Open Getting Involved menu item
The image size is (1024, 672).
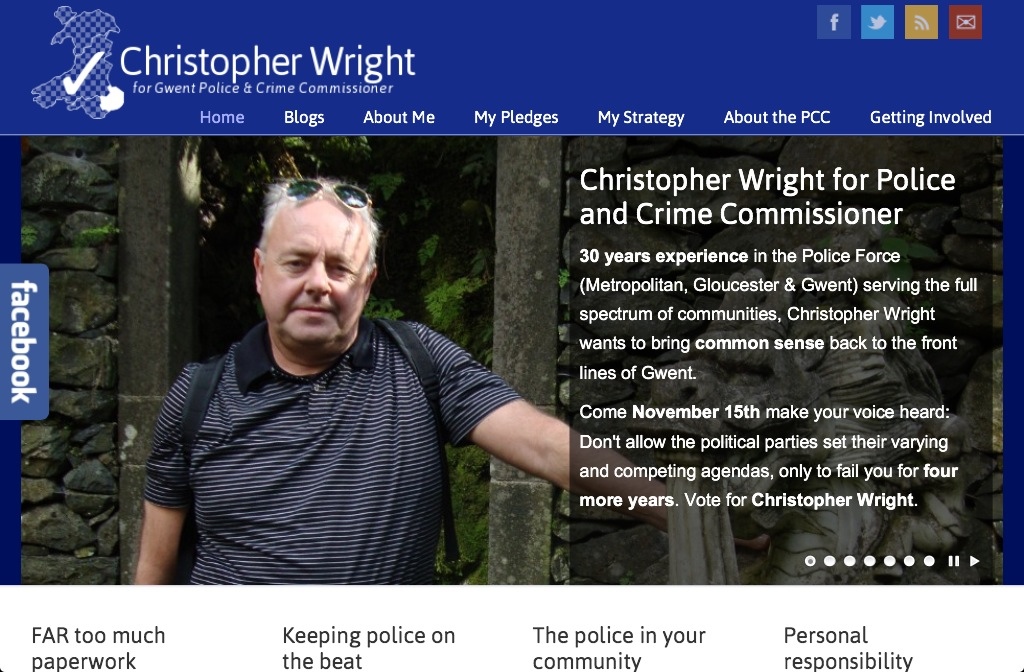931,118
